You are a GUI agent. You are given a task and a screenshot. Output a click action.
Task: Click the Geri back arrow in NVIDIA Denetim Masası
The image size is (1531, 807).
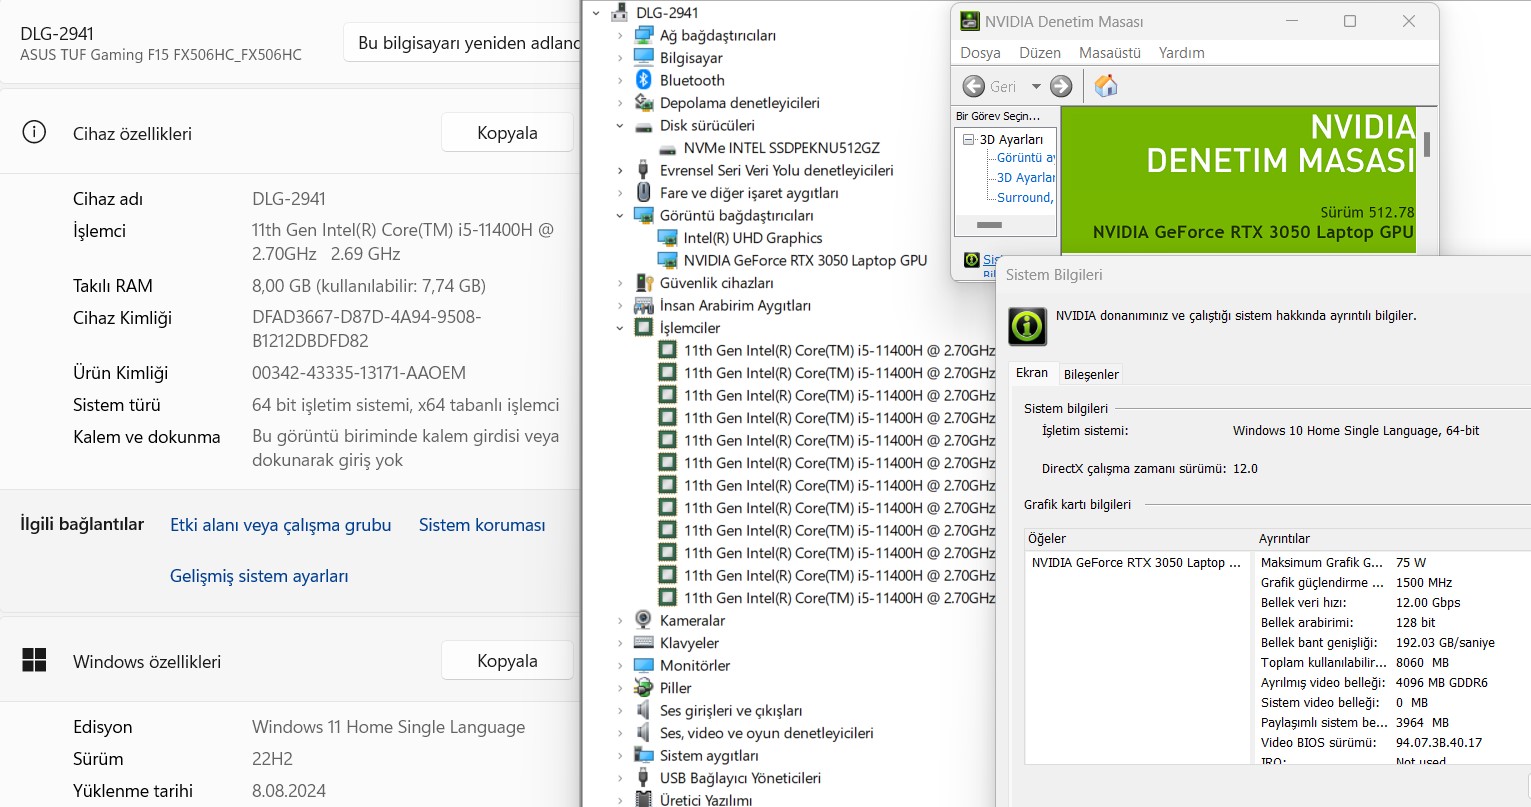974,87
